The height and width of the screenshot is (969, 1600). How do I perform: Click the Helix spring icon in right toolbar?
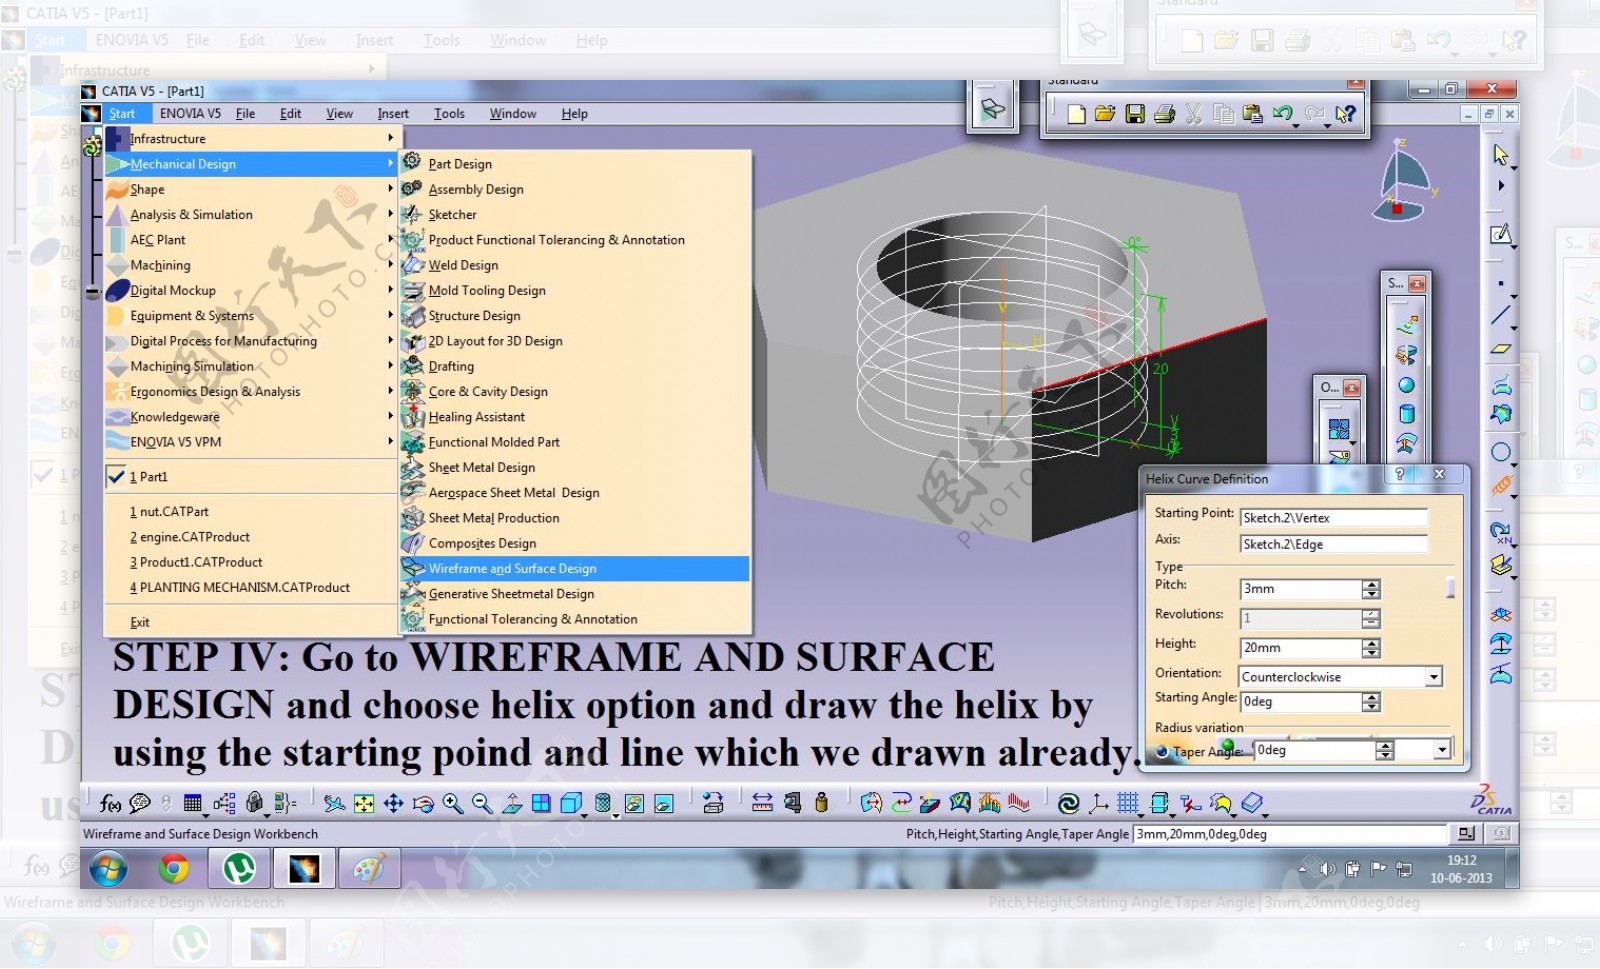coord(1501,486)
